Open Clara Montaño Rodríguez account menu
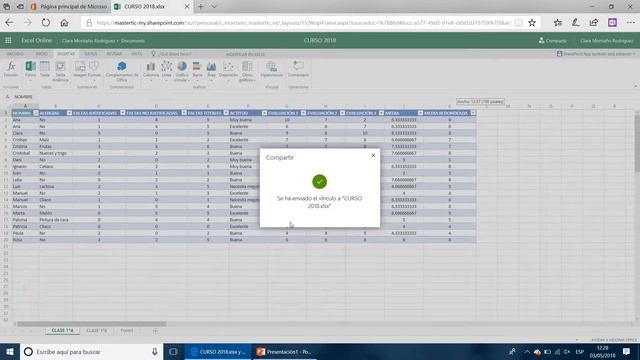 pos(607,40)
